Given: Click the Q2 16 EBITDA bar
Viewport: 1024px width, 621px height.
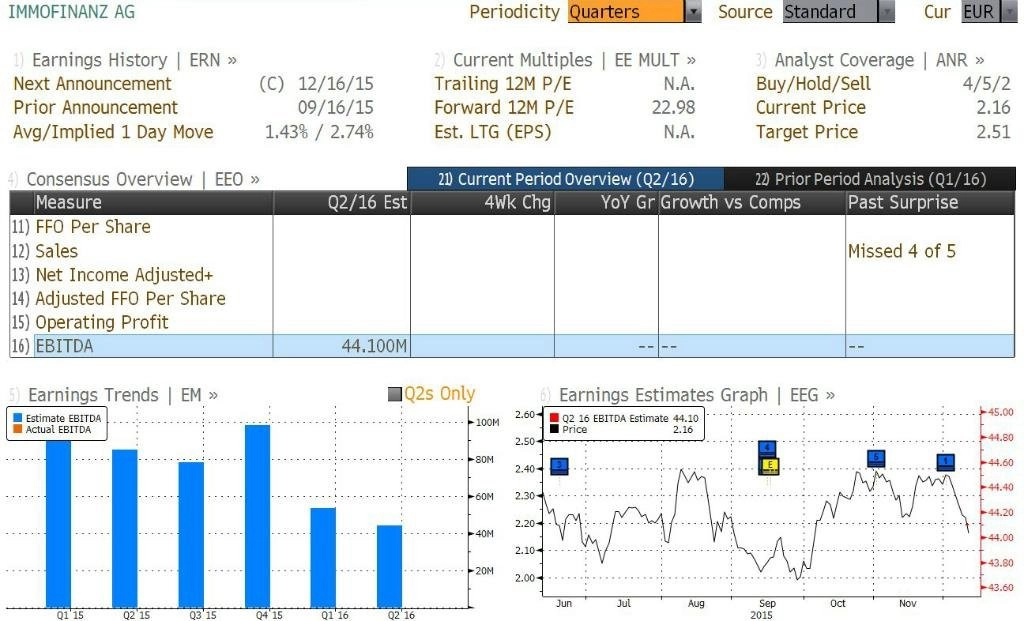Looking at the screenshot, I should 389,566.
